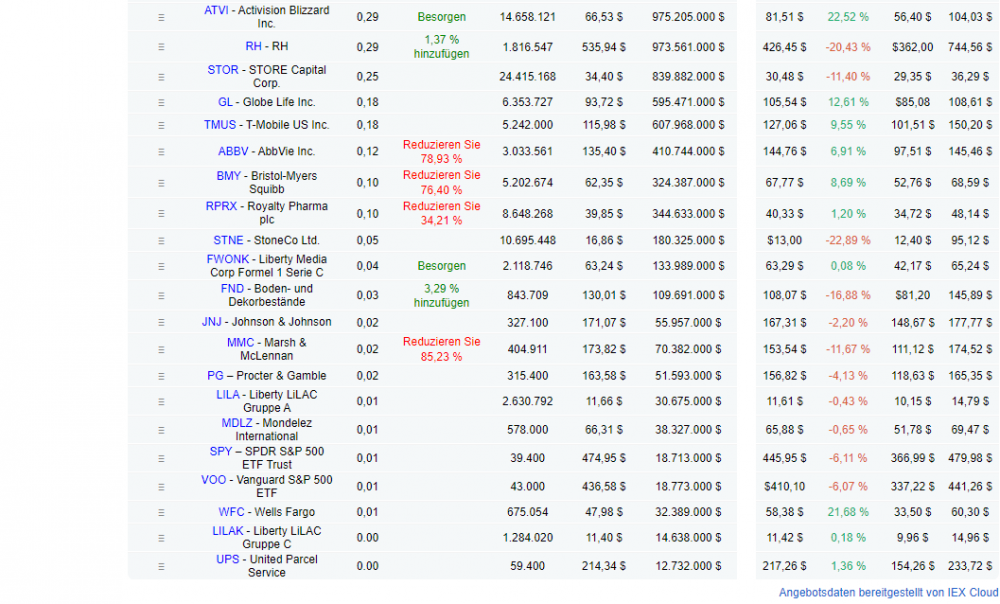Follow the STNE ticker link
Screen dimensions: 1000x604
[x=228, y=240]
